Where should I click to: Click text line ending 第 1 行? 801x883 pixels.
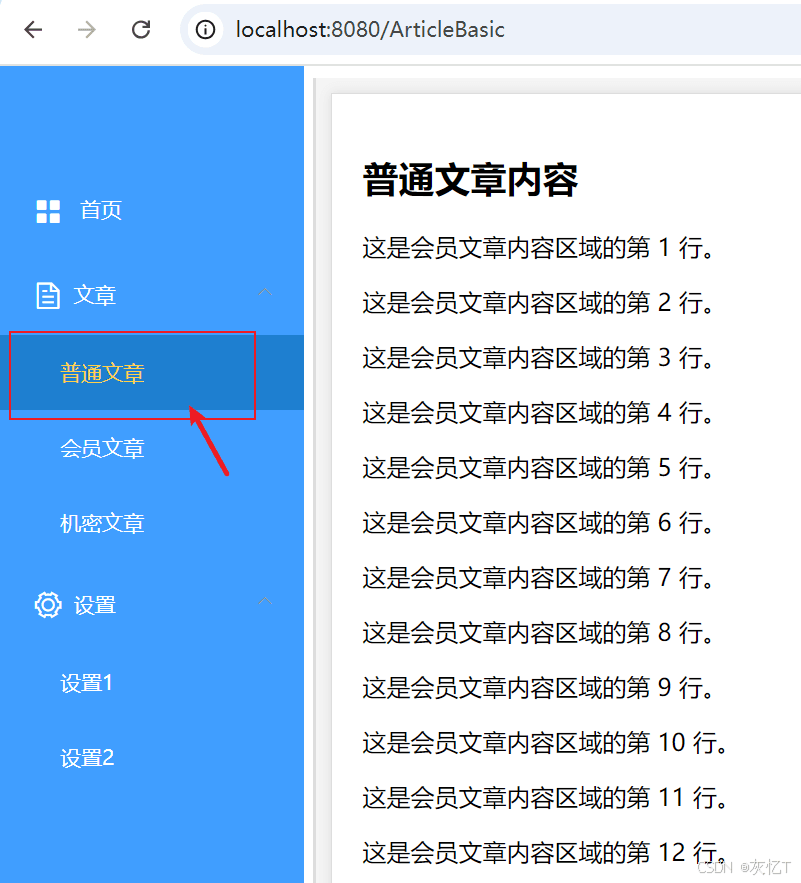538,248
